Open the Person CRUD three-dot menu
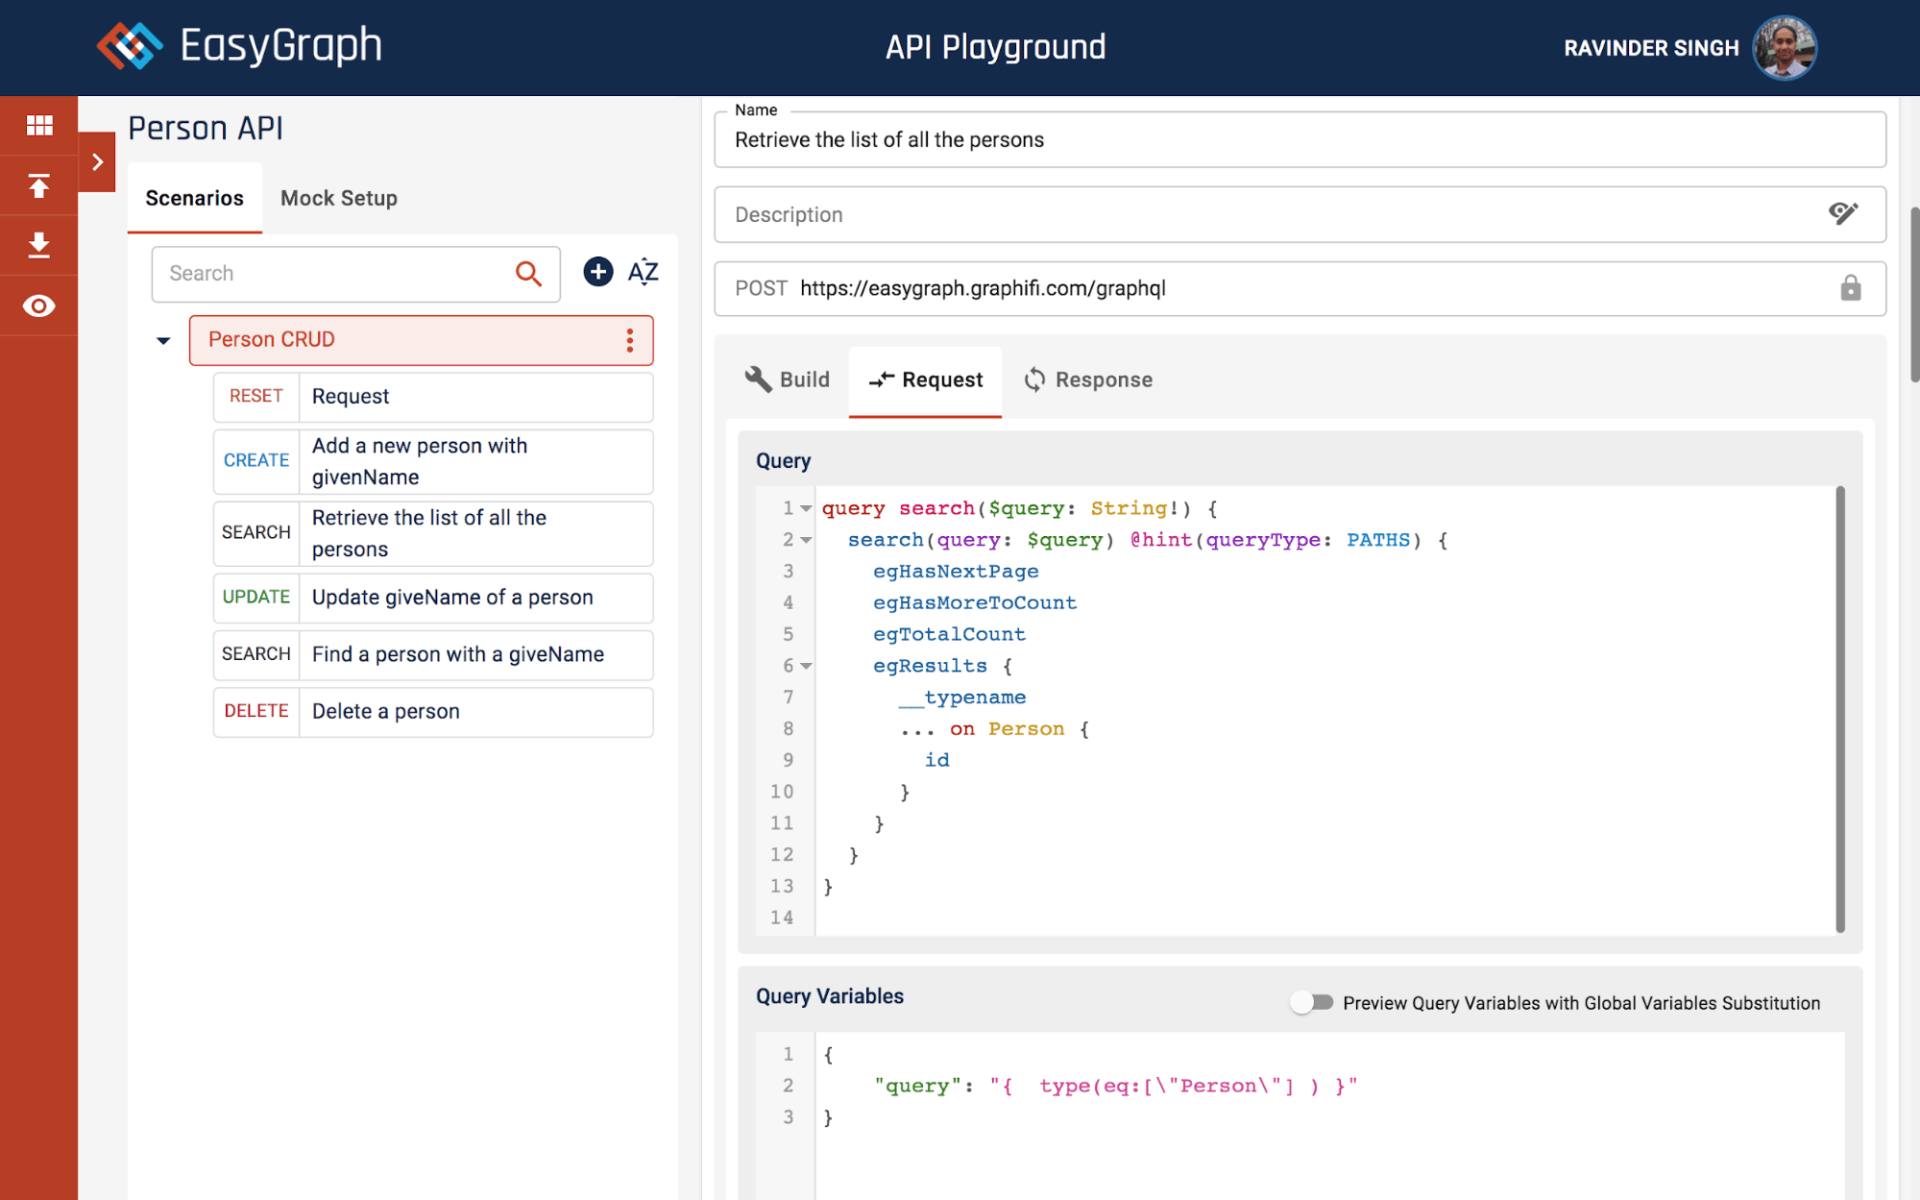Image resolution: width=1920 pixels, height=1200 pixels. click(630, 340)
